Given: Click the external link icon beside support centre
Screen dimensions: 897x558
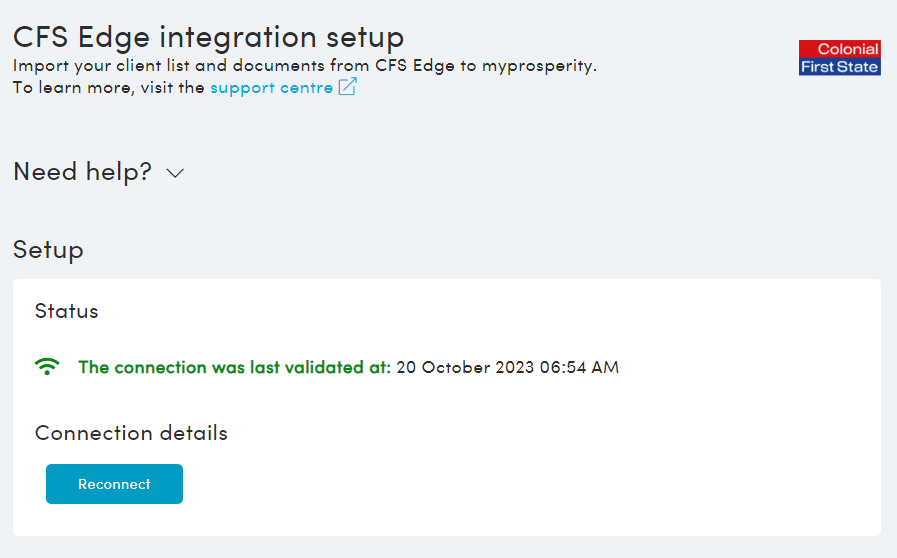Looking at the screenshot, I should click(347, 88).
